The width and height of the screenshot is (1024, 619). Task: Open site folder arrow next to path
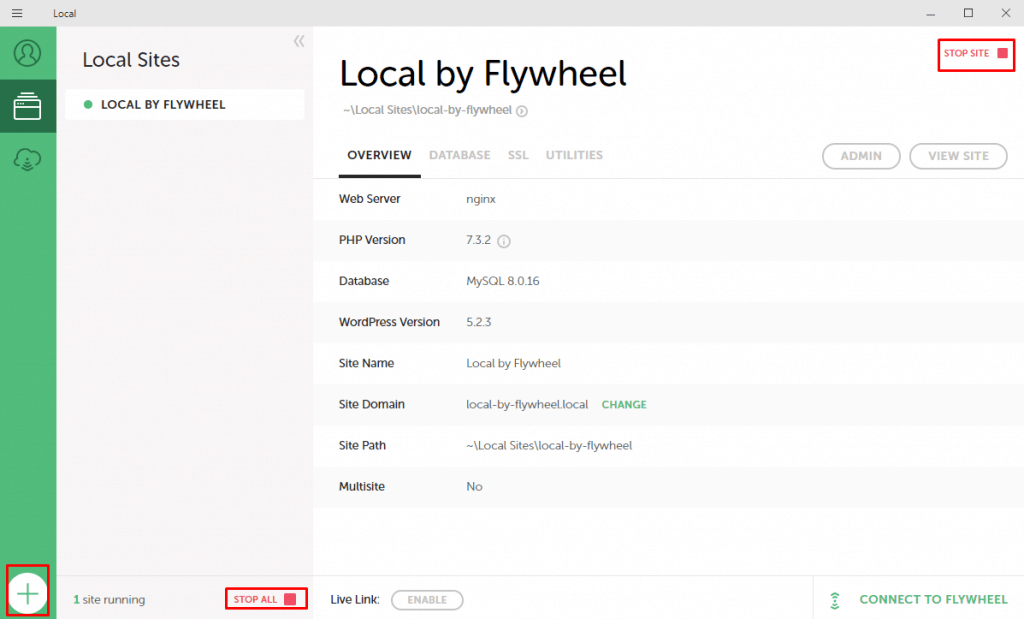[522, 111]
